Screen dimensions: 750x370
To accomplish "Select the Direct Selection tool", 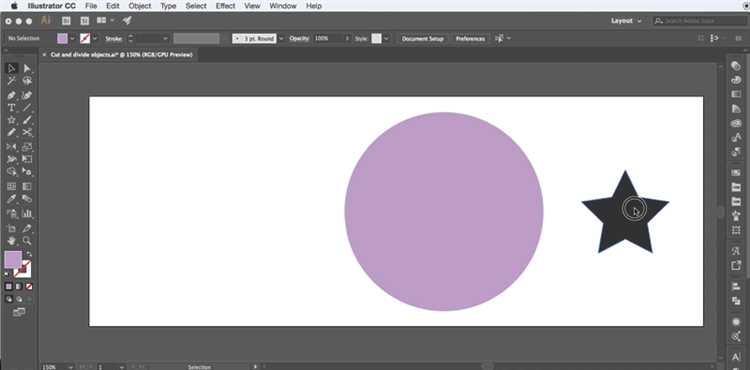I will click(27, 69).
